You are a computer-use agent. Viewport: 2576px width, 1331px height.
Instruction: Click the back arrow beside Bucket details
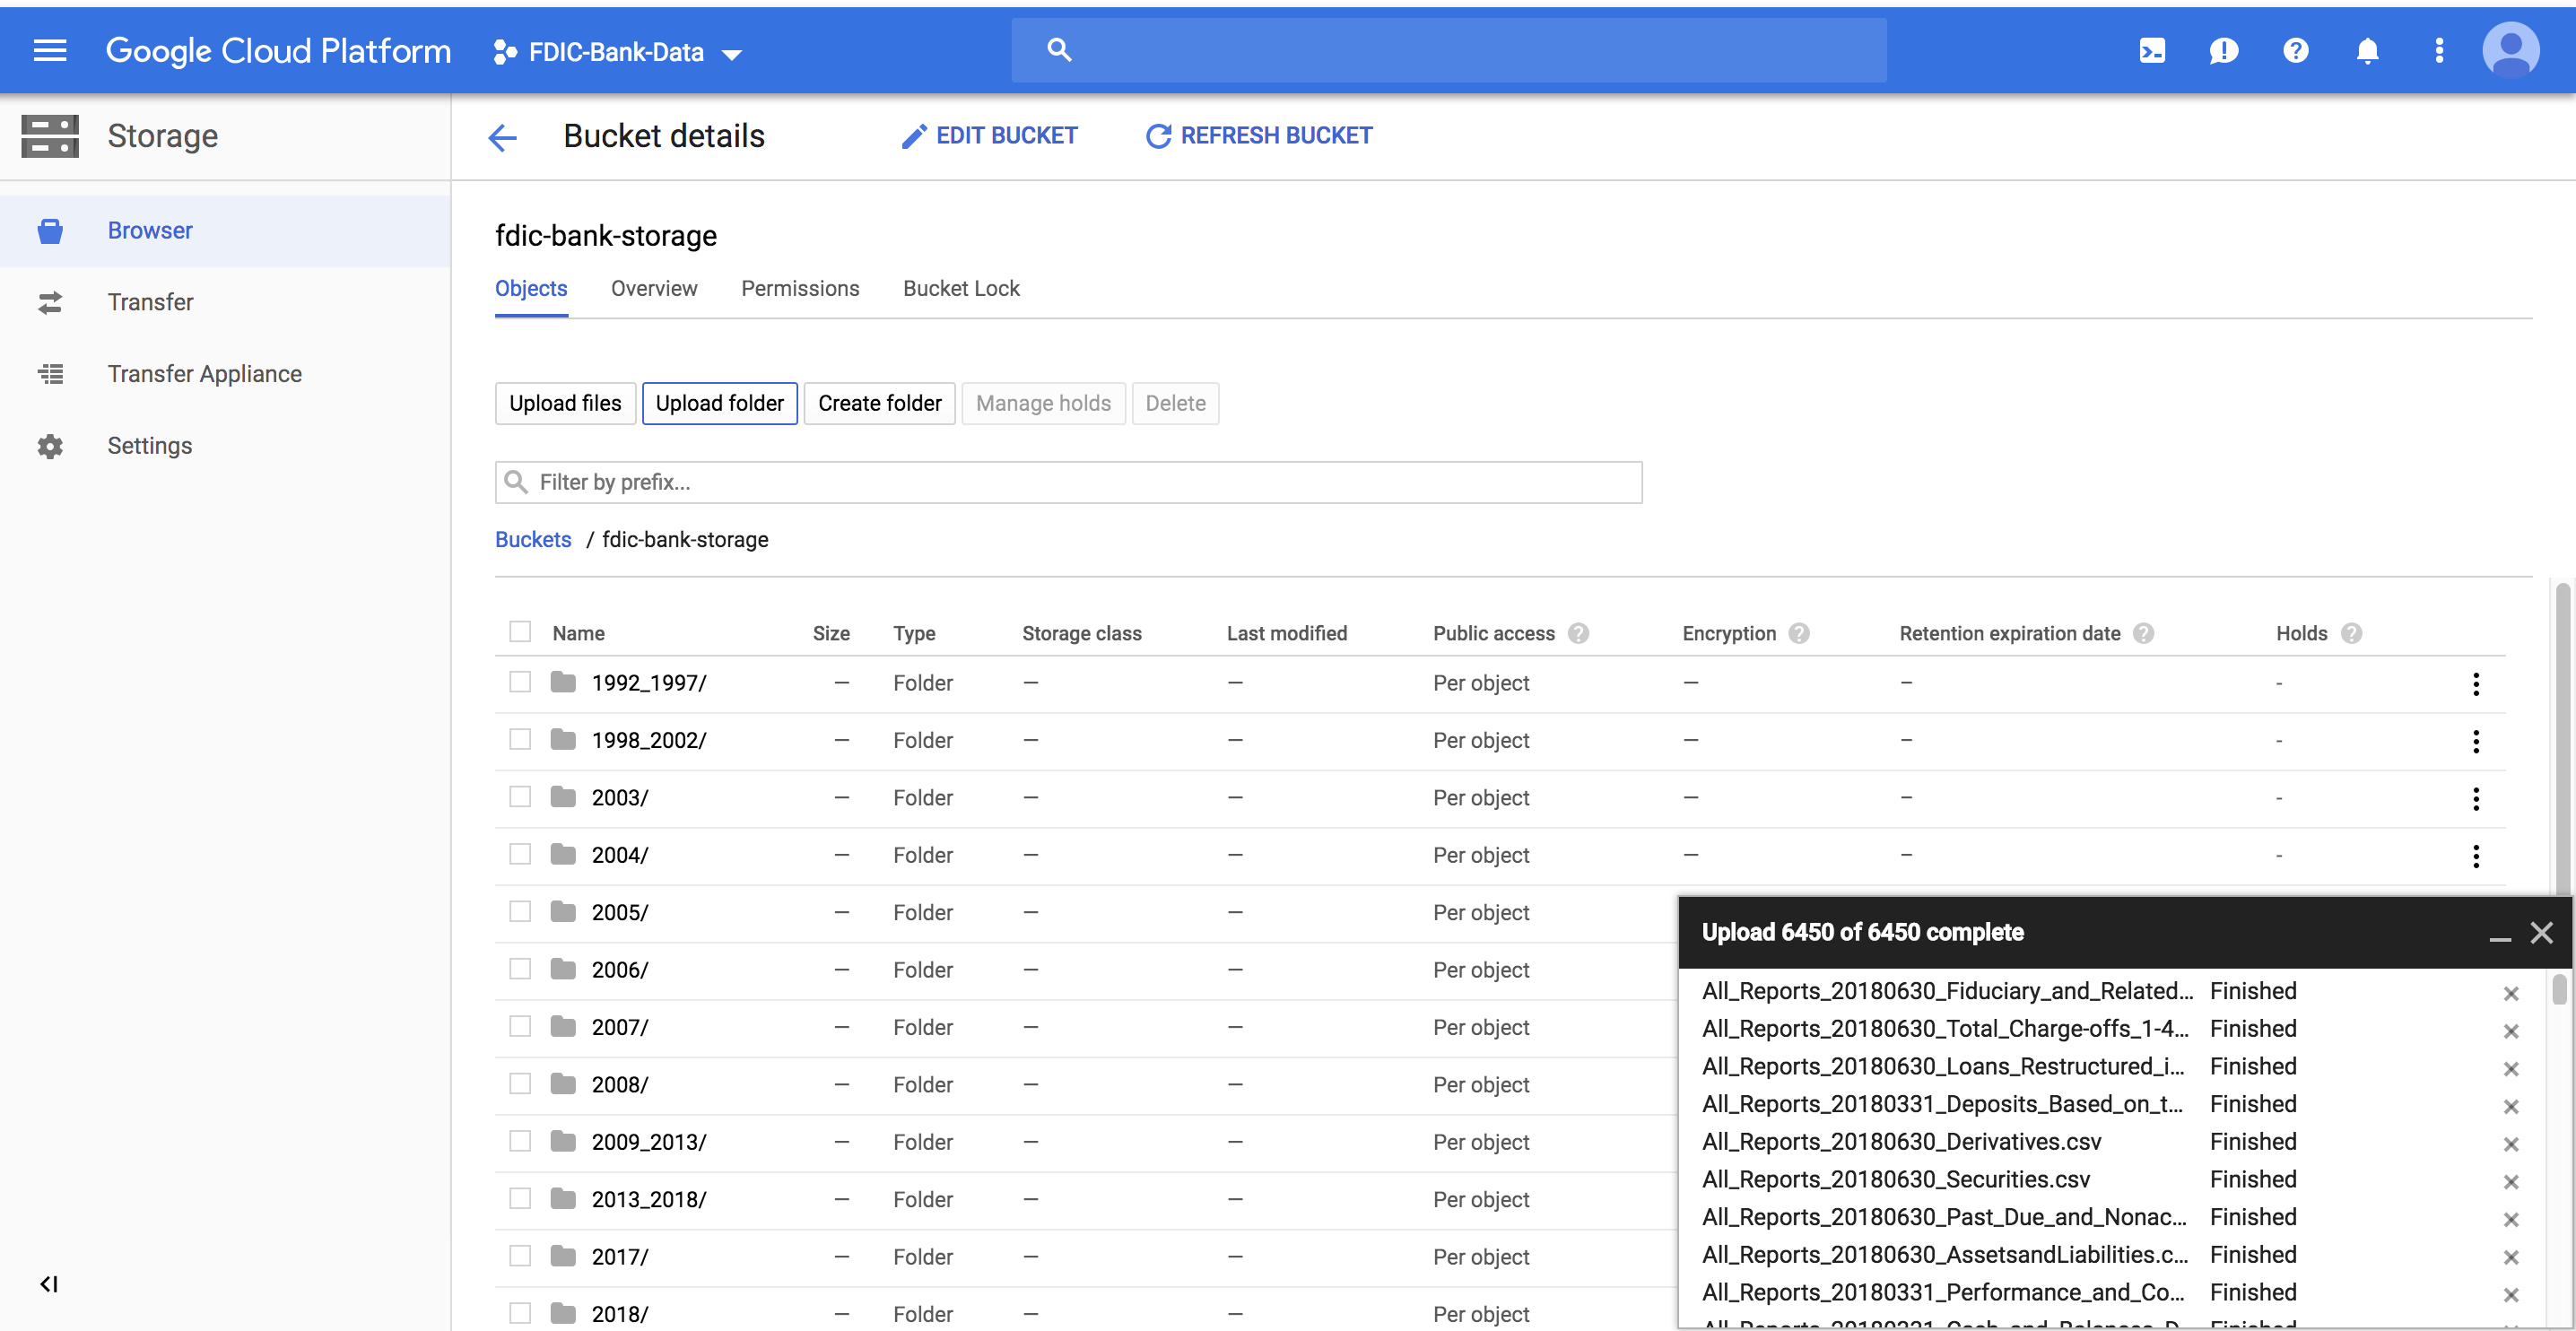tap(503, 137)
